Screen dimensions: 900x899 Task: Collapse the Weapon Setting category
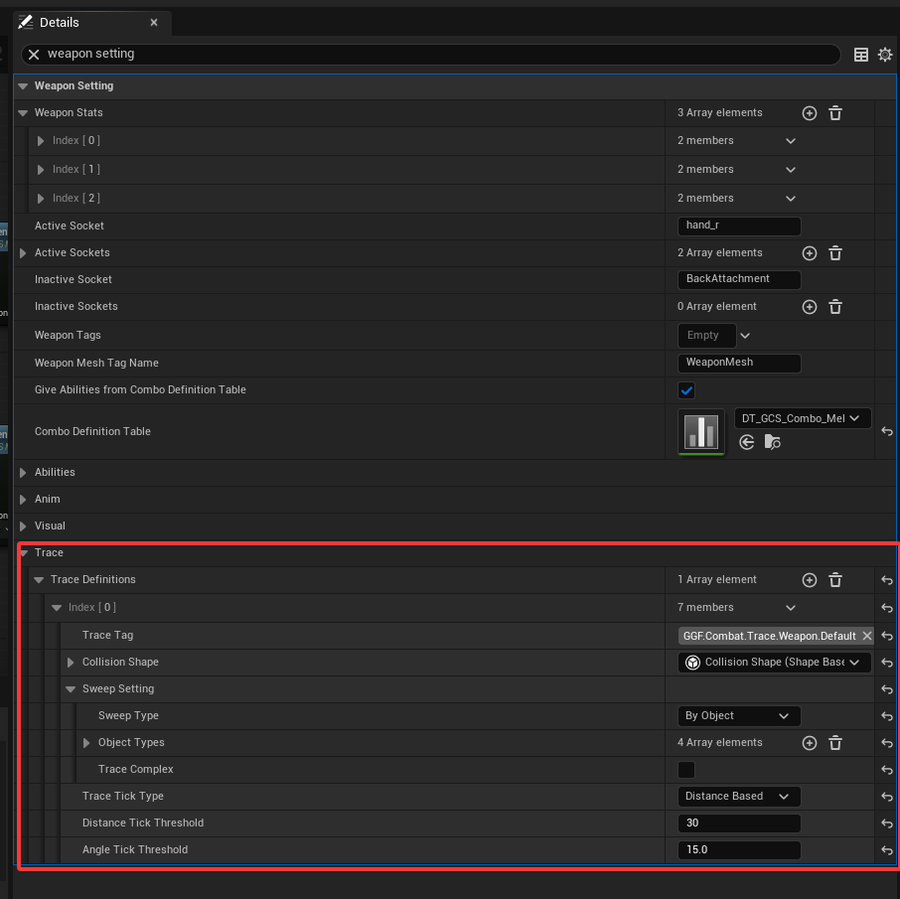click(23, 86)
